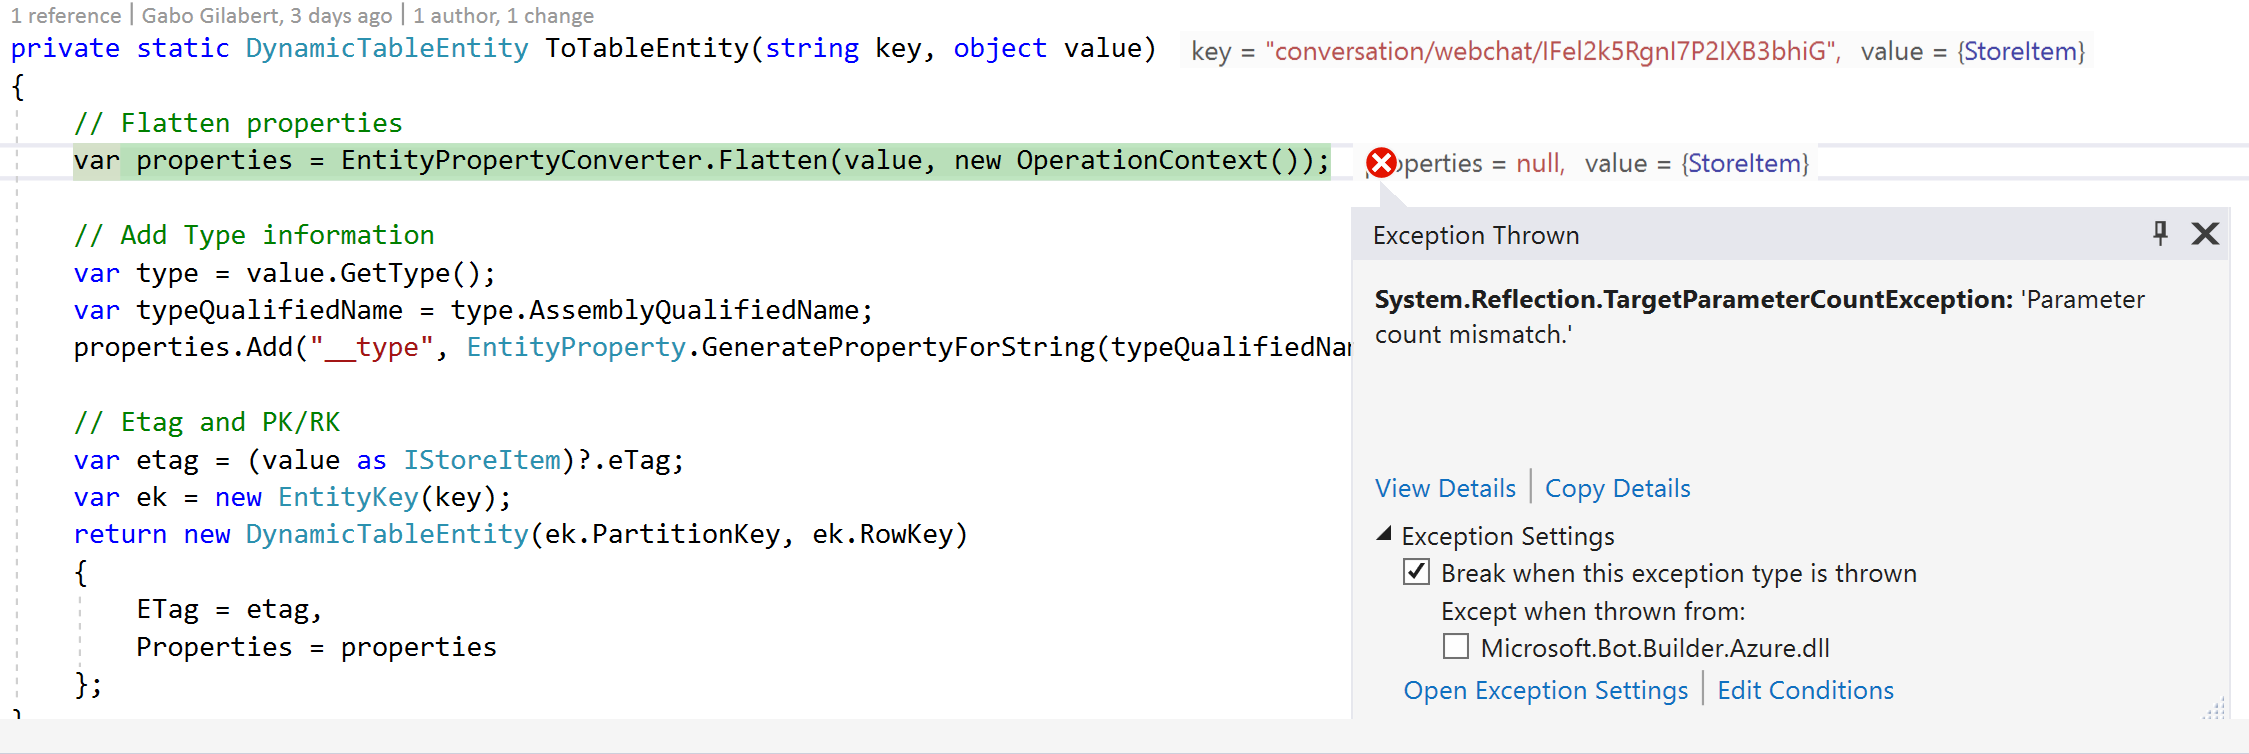
Task: Collapse the Exception Settings section
Action: (1384, 534)
